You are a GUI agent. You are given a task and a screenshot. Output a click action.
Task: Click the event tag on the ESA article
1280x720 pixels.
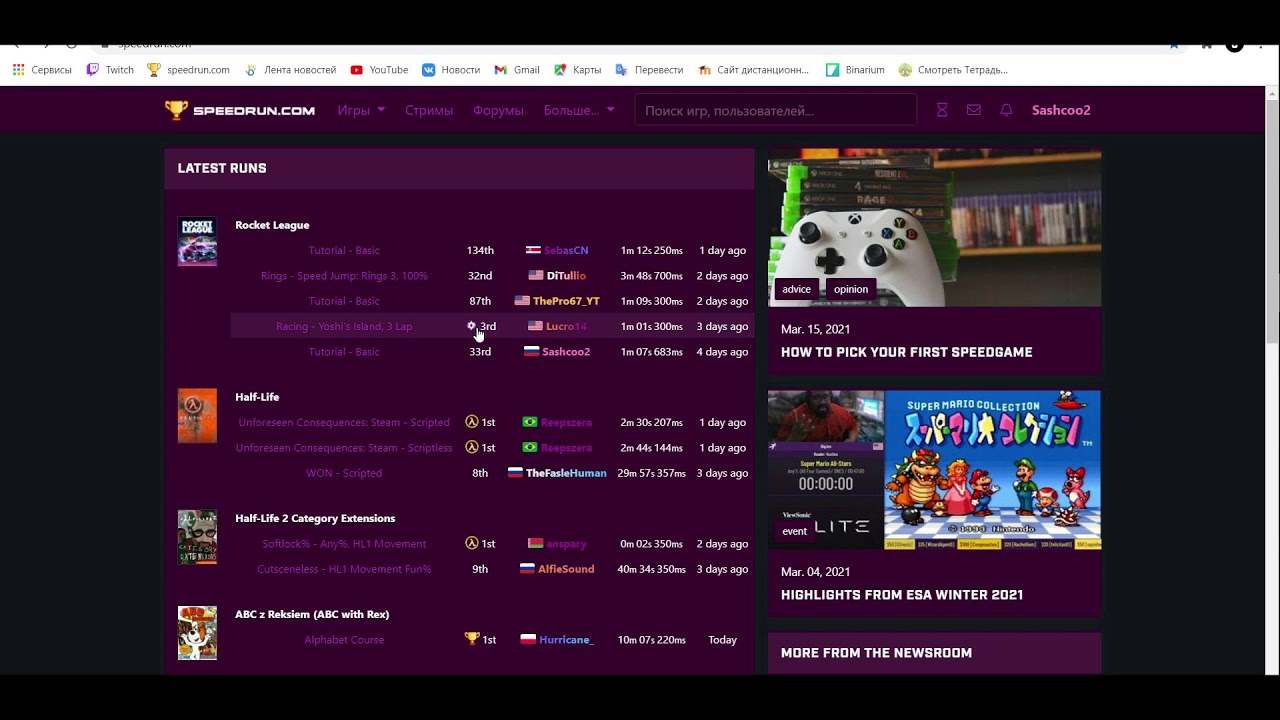(795, 531)
